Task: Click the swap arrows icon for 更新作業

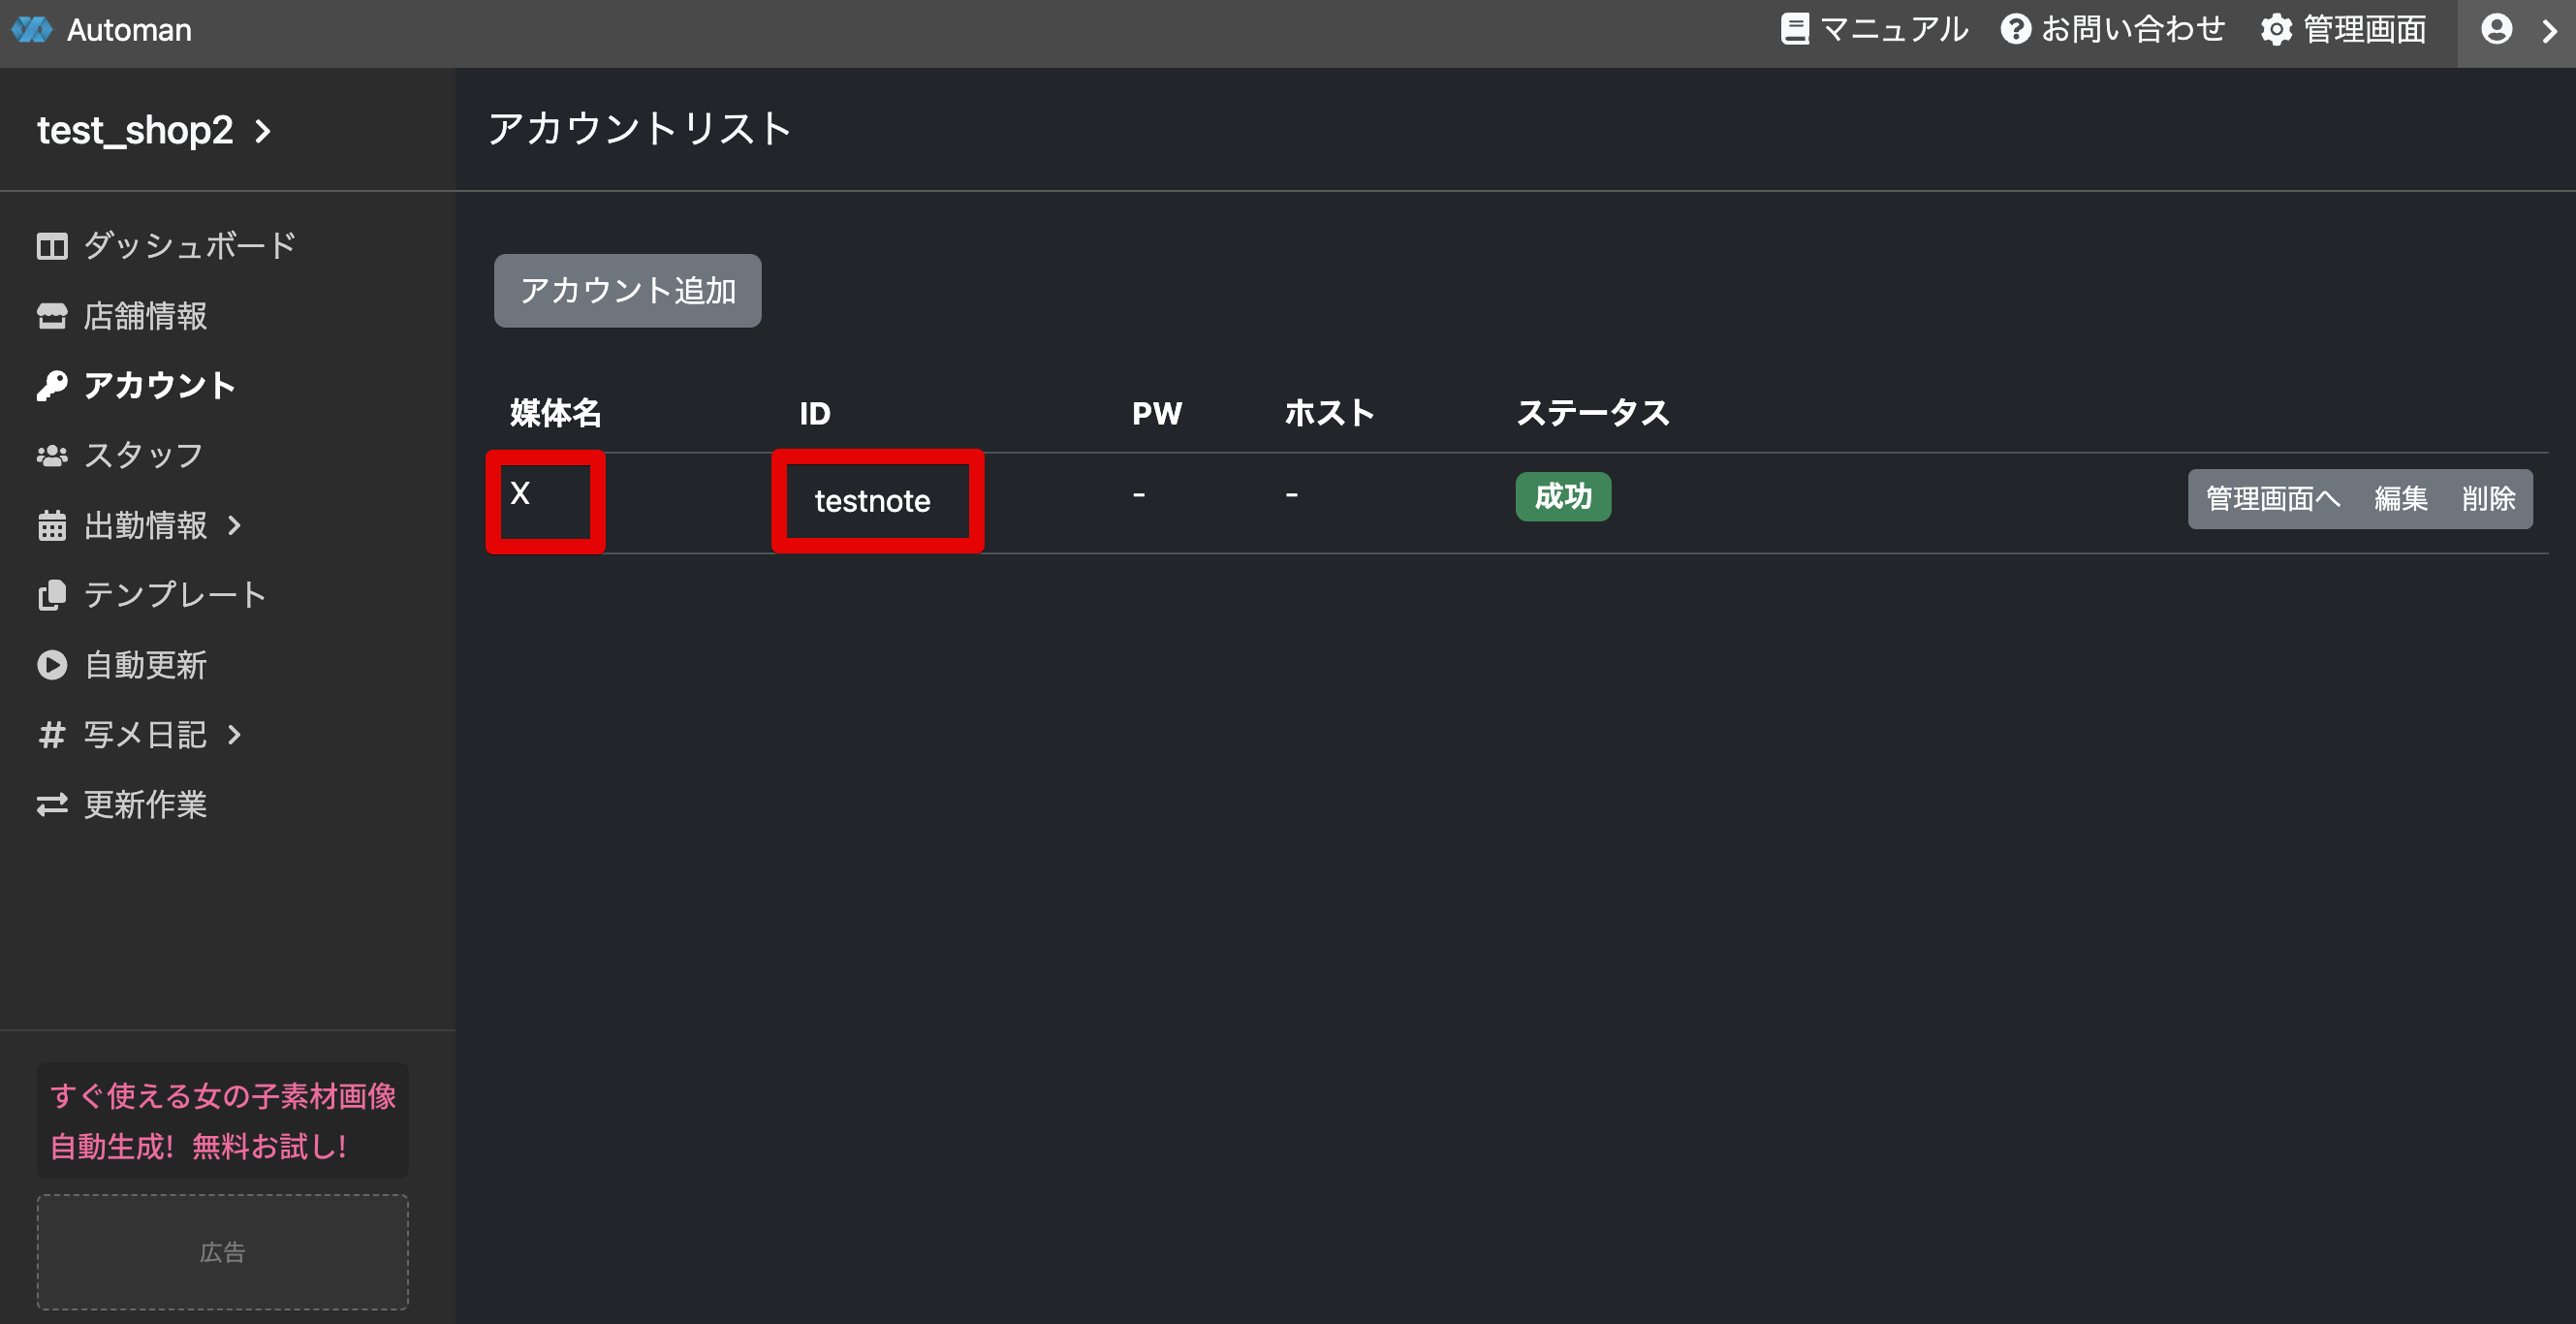Action: (x=52, y=804)
